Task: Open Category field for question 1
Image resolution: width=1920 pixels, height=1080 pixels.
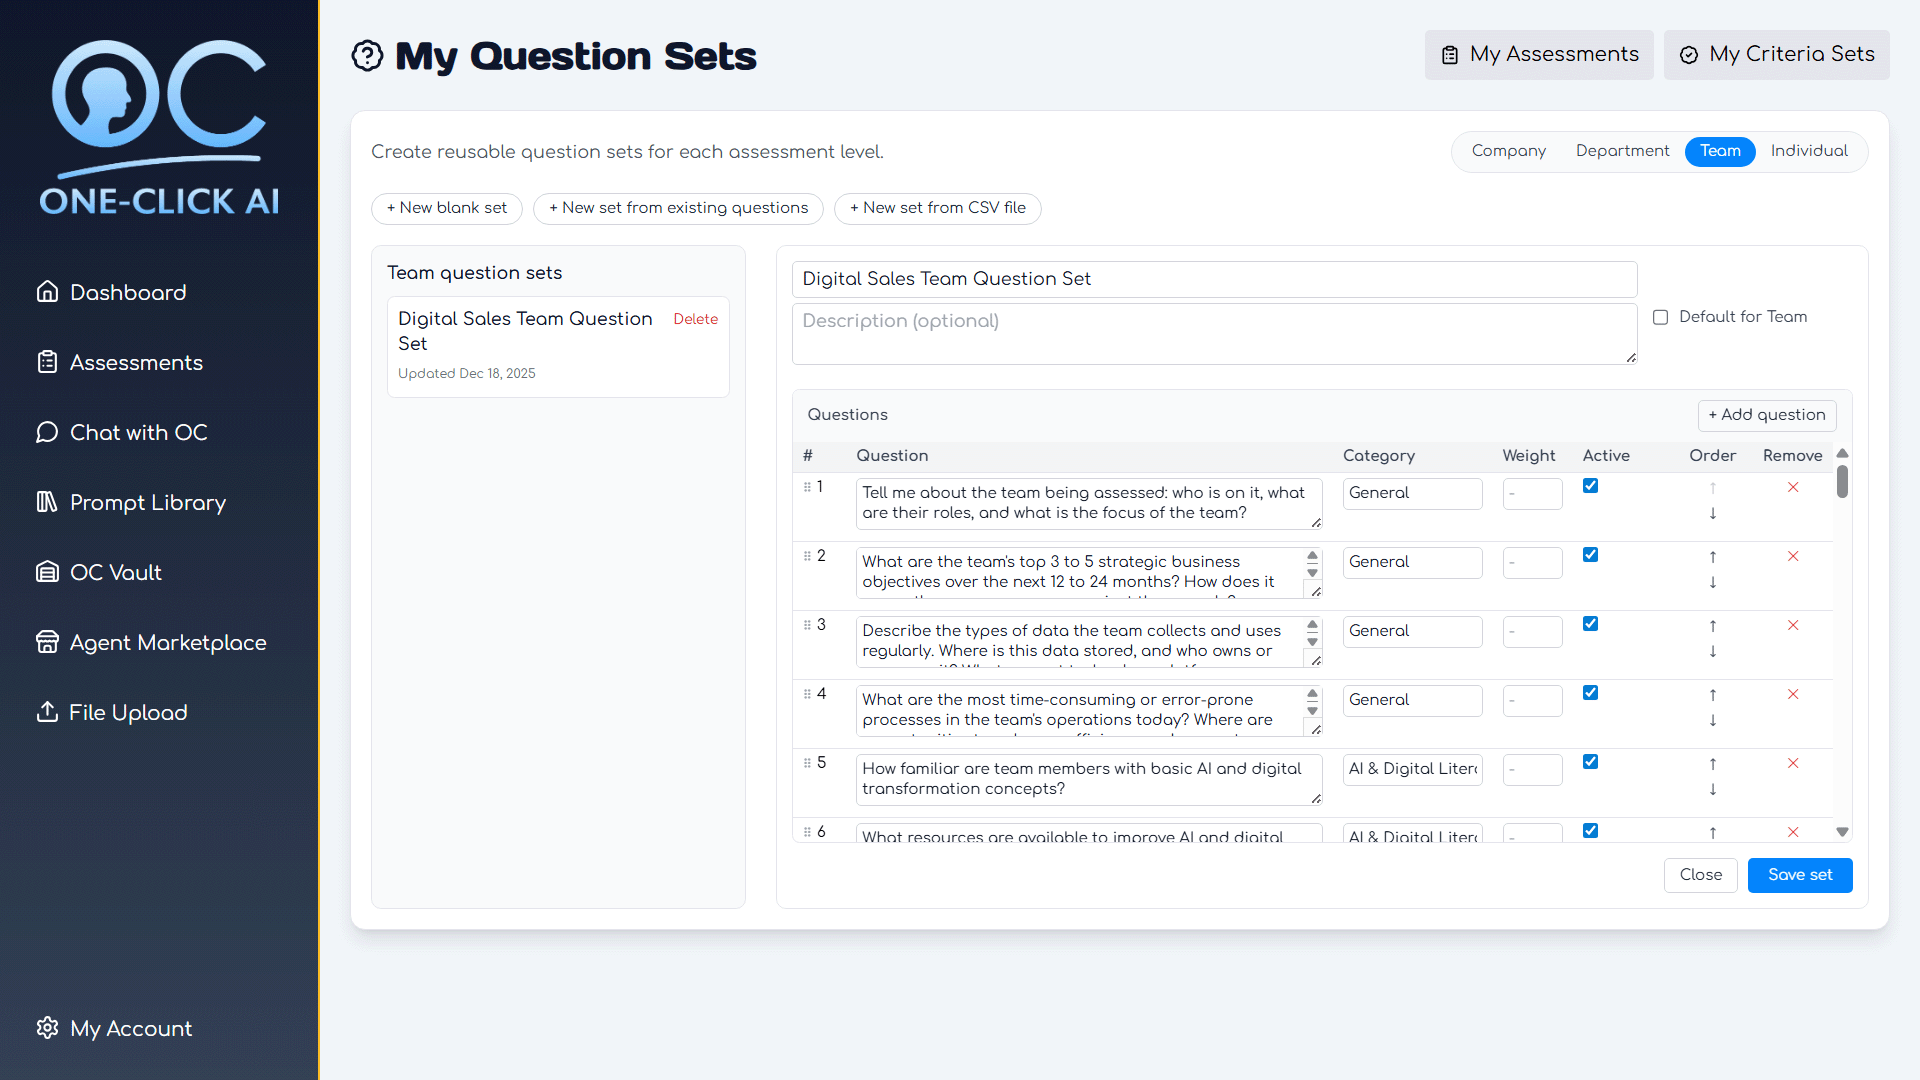Action: coord(1412,493)
